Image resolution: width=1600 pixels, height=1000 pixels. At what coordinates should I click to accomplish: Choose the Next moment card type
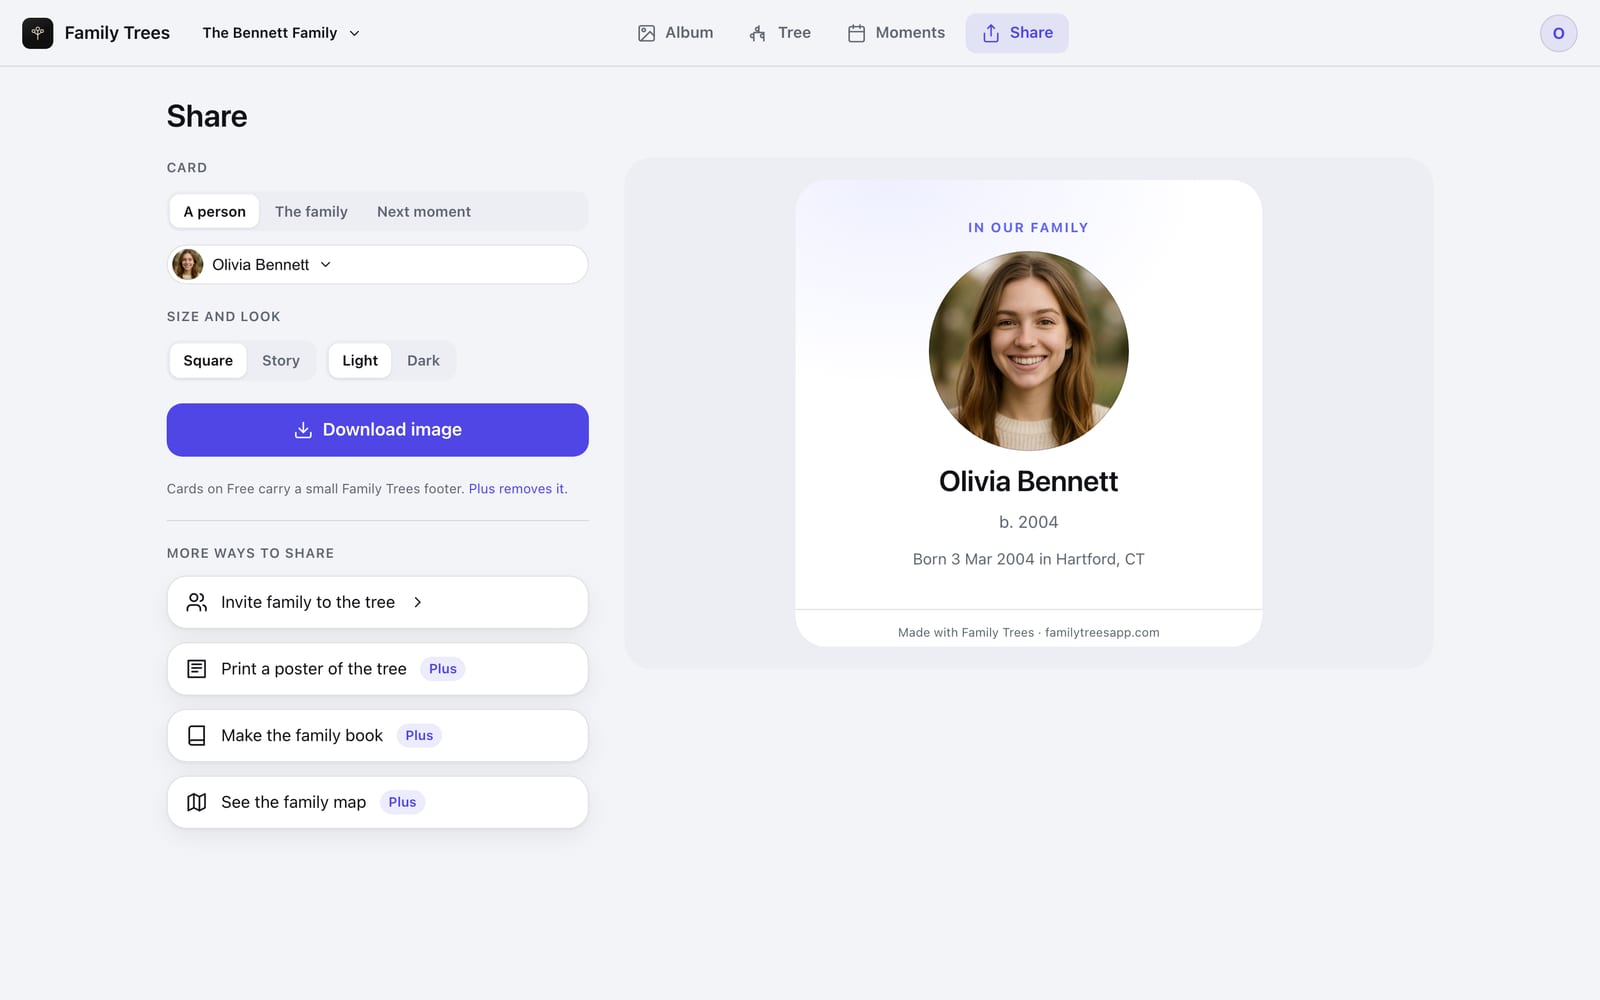tap(424, 211)
